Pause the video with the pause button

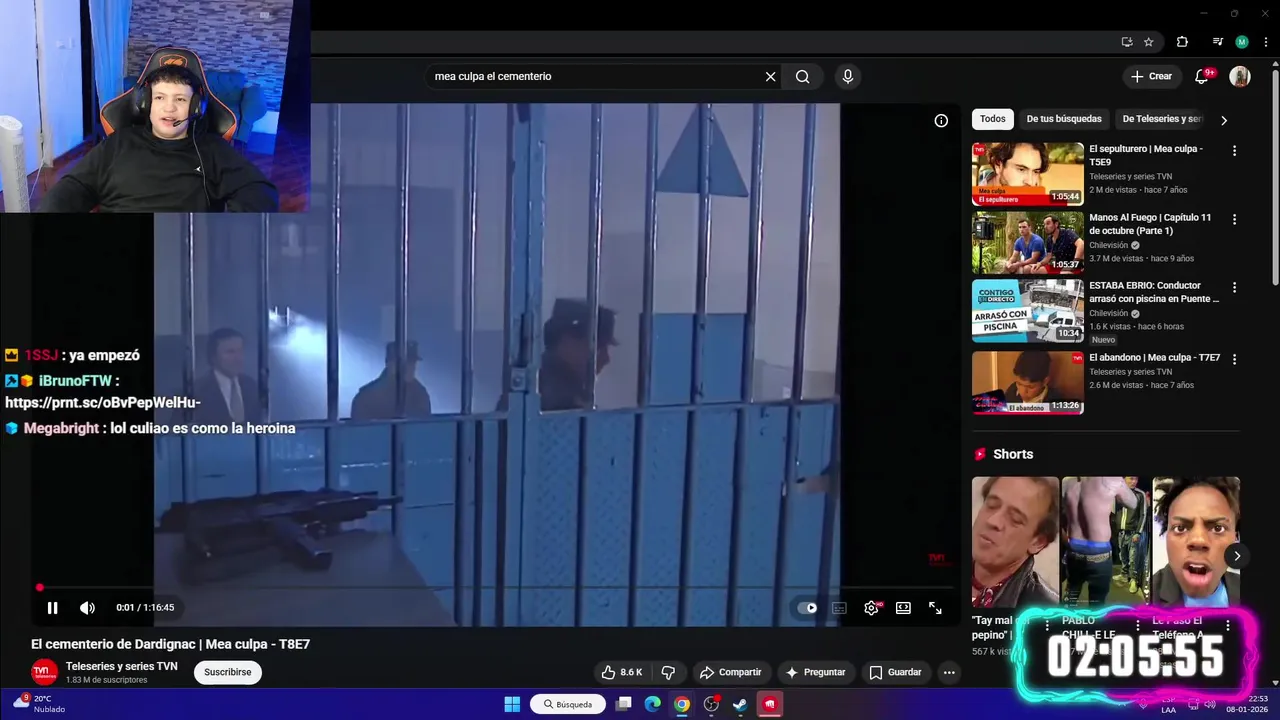(x=52, y=608)
